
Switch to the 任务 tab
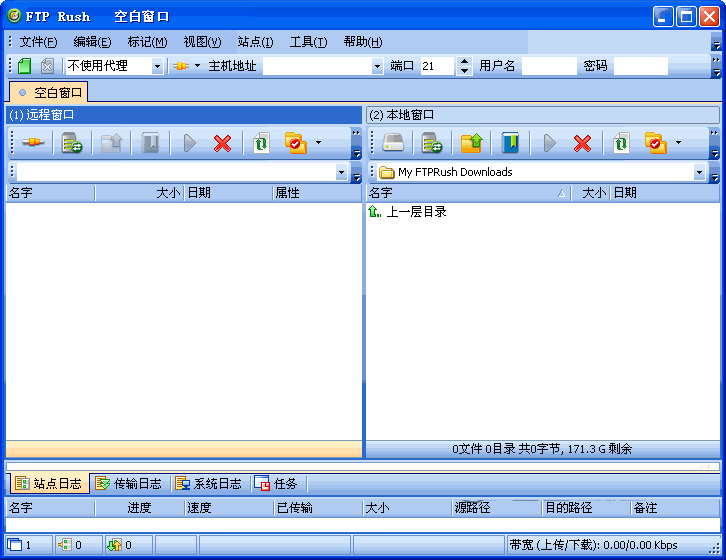pos(276,484)
